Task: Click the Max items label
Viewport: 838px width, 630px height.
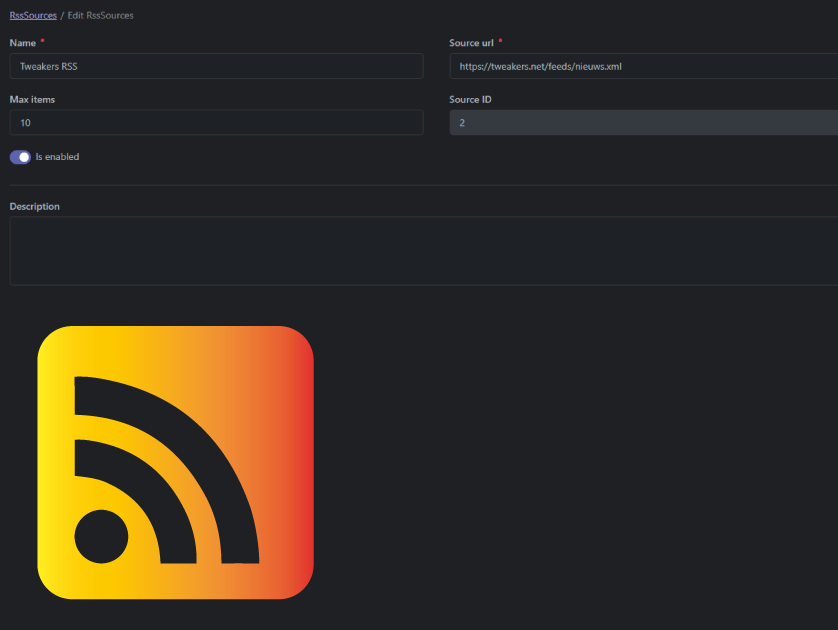Action: pos(32,99)
